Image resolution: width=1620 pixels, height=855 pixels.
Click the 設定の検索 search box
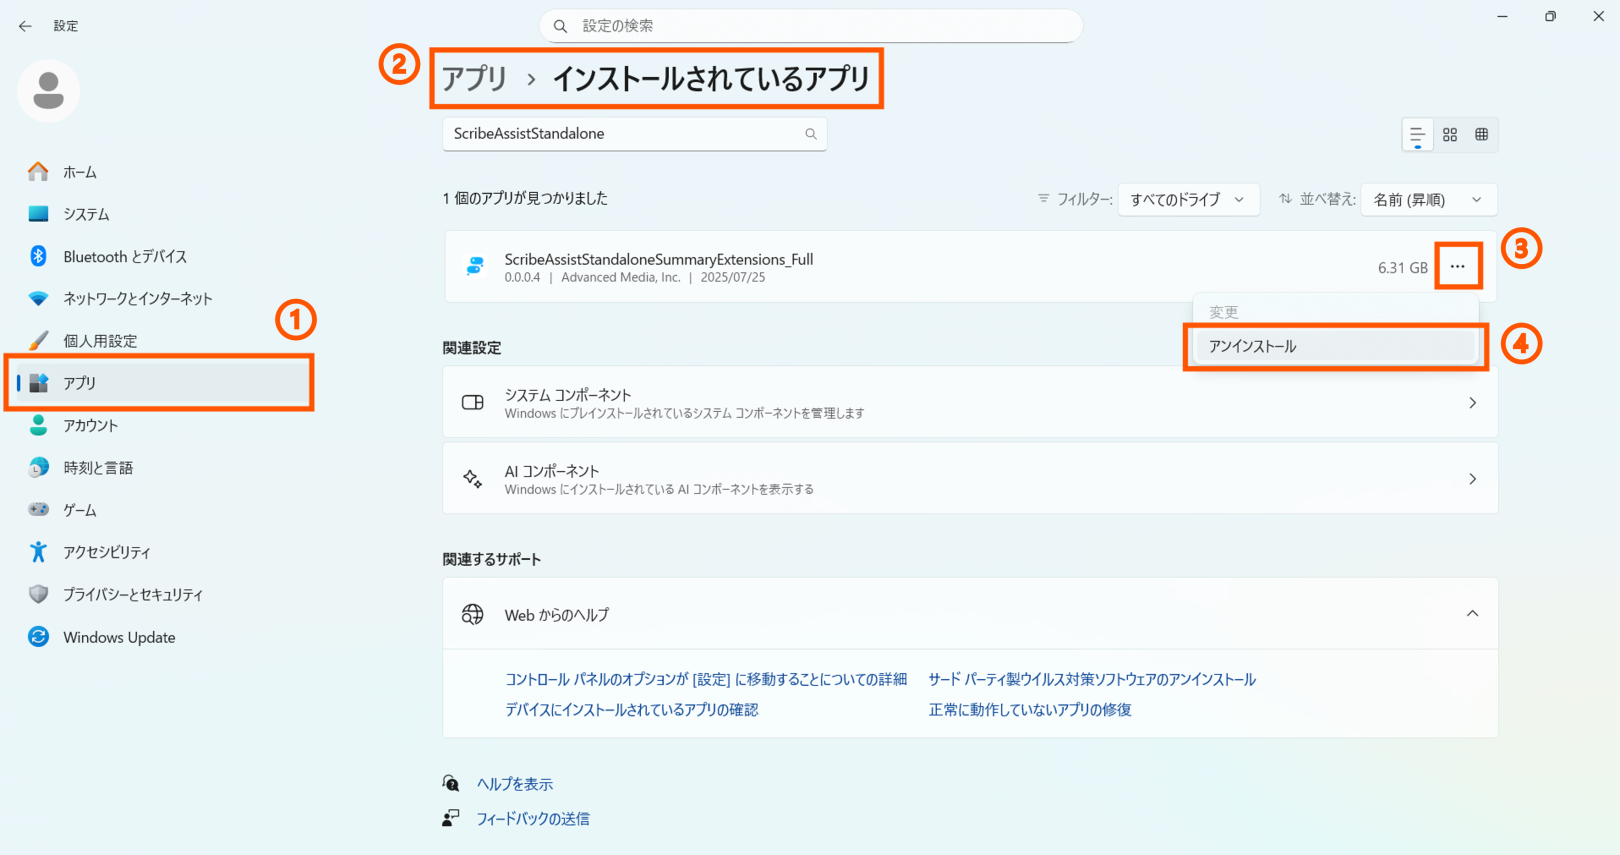811,26
